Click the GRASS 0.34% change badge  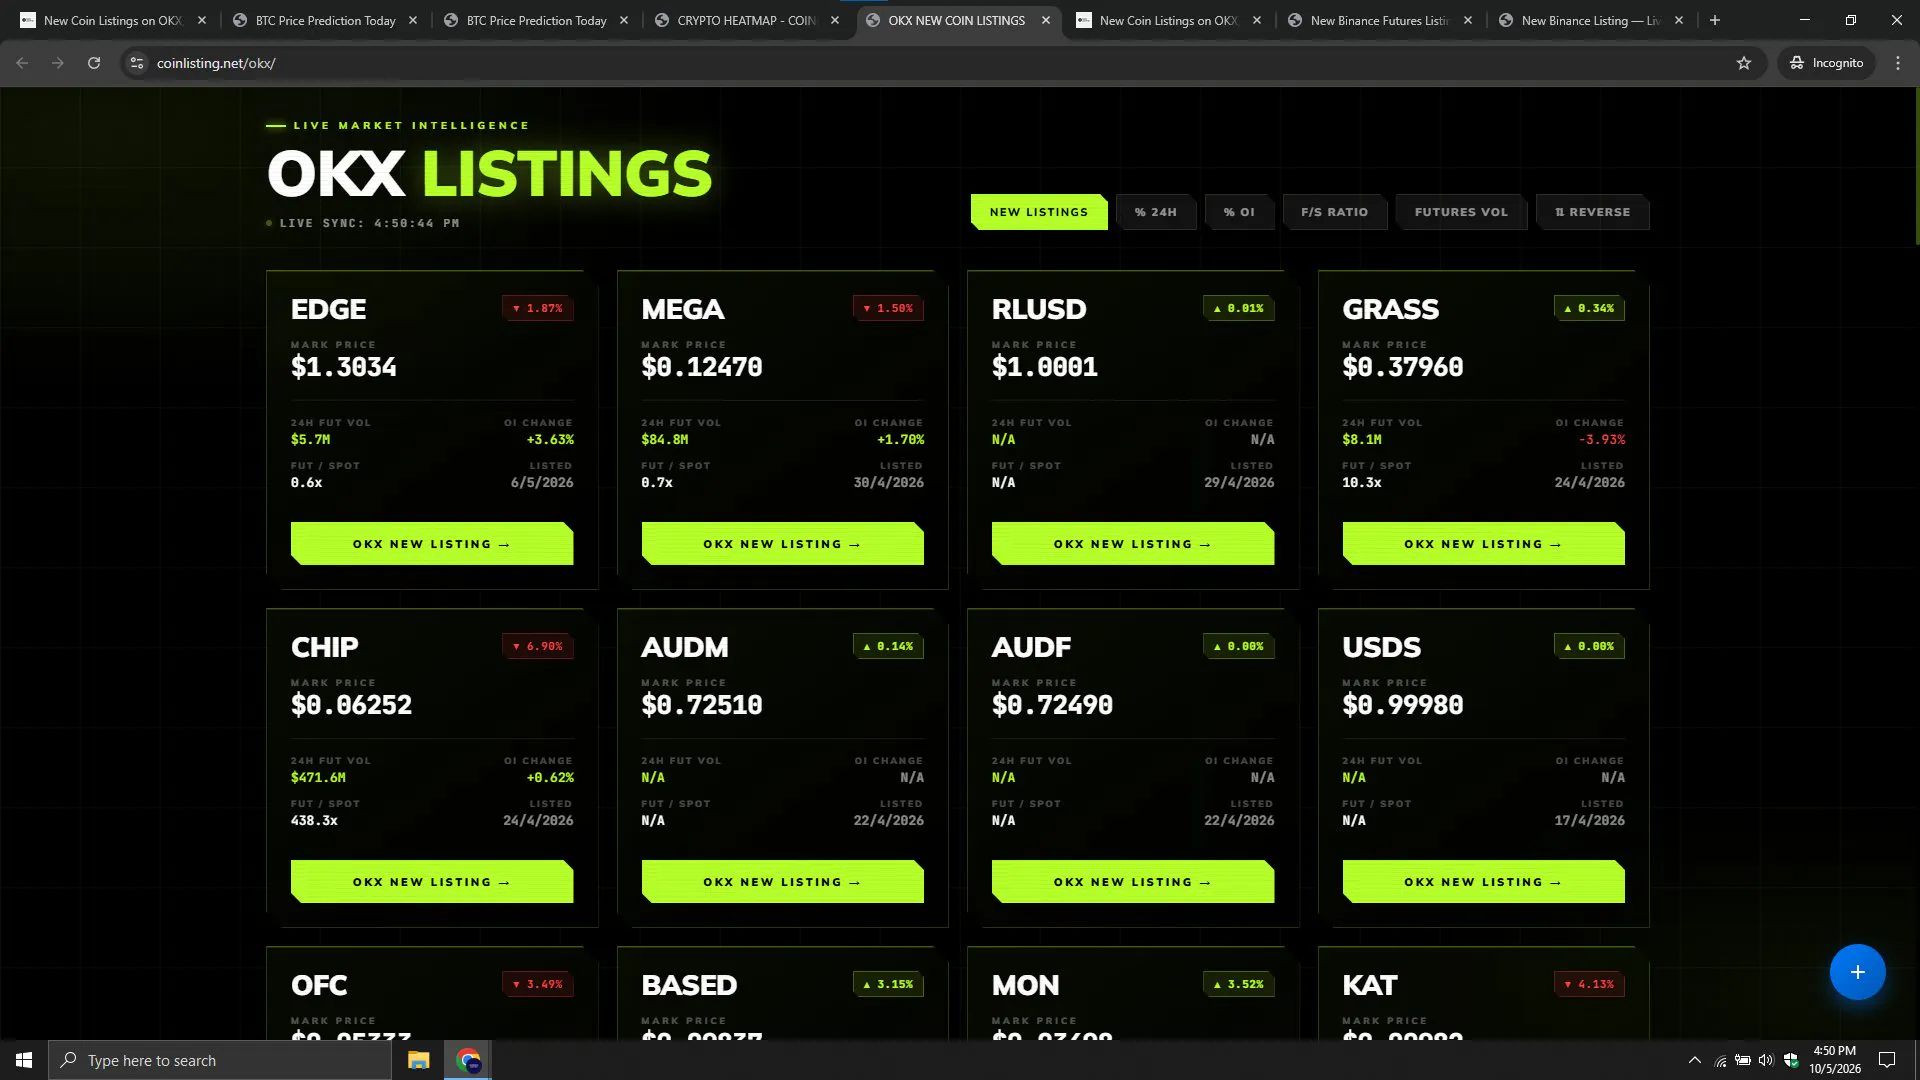click(x=1589, y=308)
